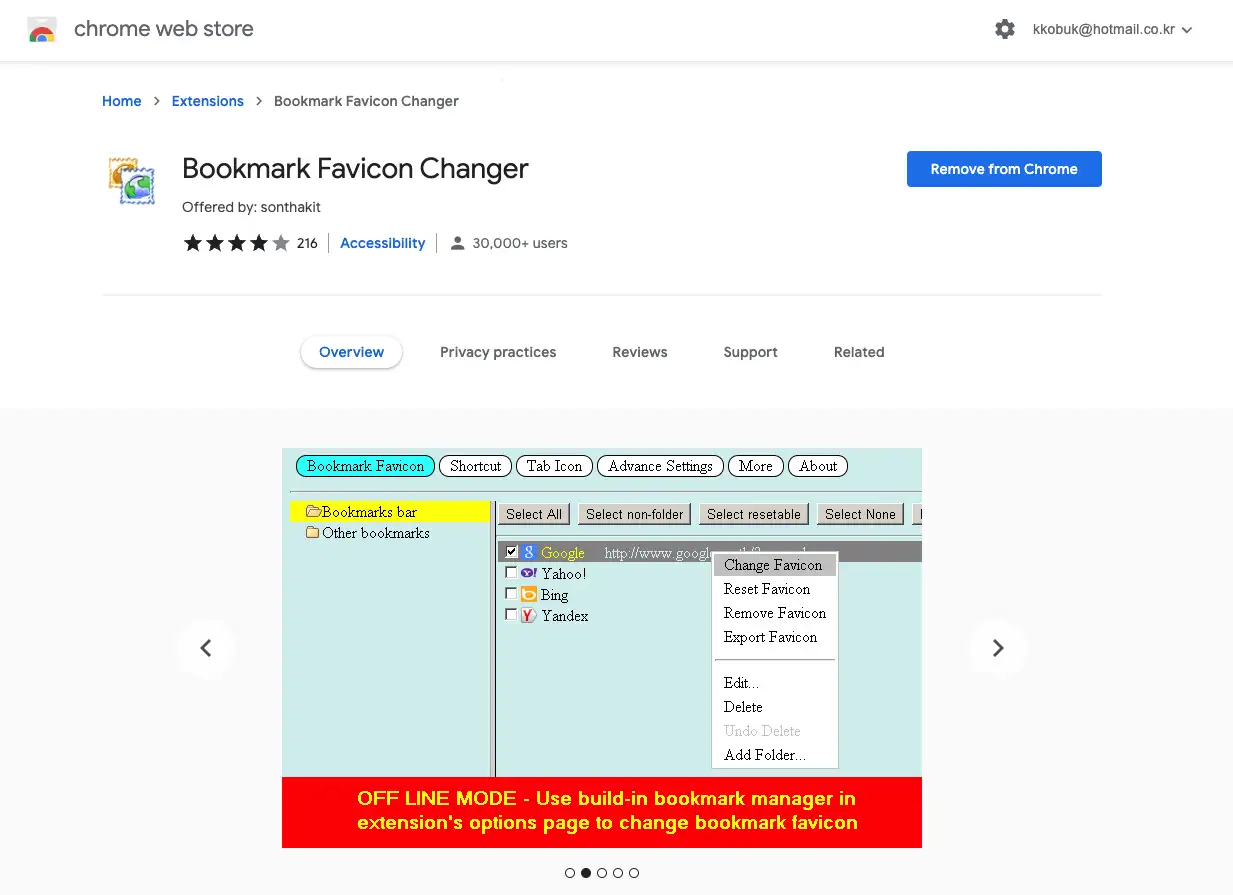Open the Support tab
The height and width of the screenshot is (895, 1233).
pos(751,352)
